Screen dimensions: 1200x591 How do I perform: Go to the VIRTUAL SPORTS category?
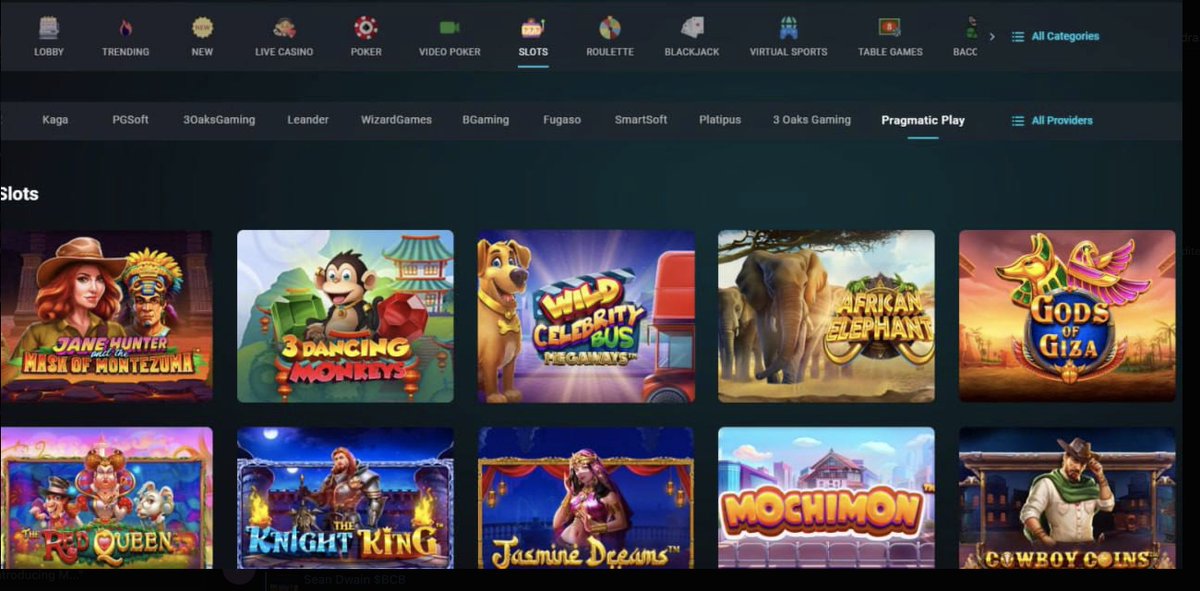789,52
